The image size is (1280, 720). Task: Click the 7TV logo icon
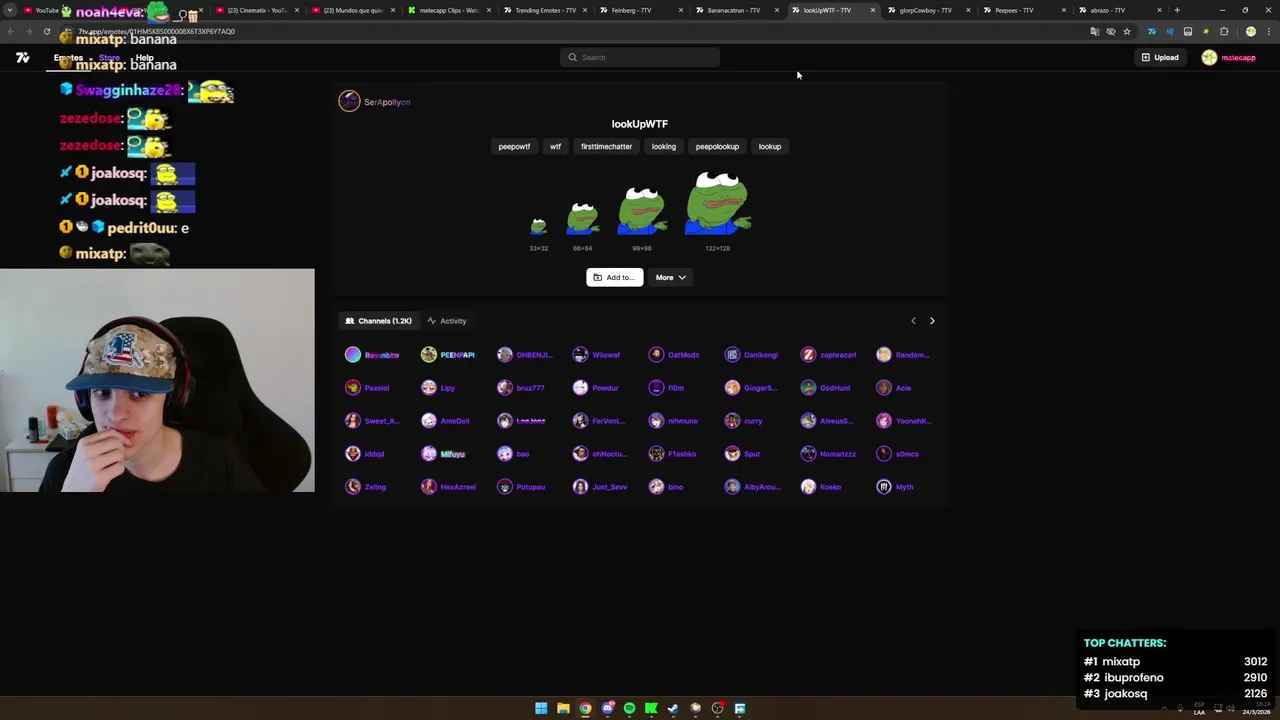pos(22,58)
